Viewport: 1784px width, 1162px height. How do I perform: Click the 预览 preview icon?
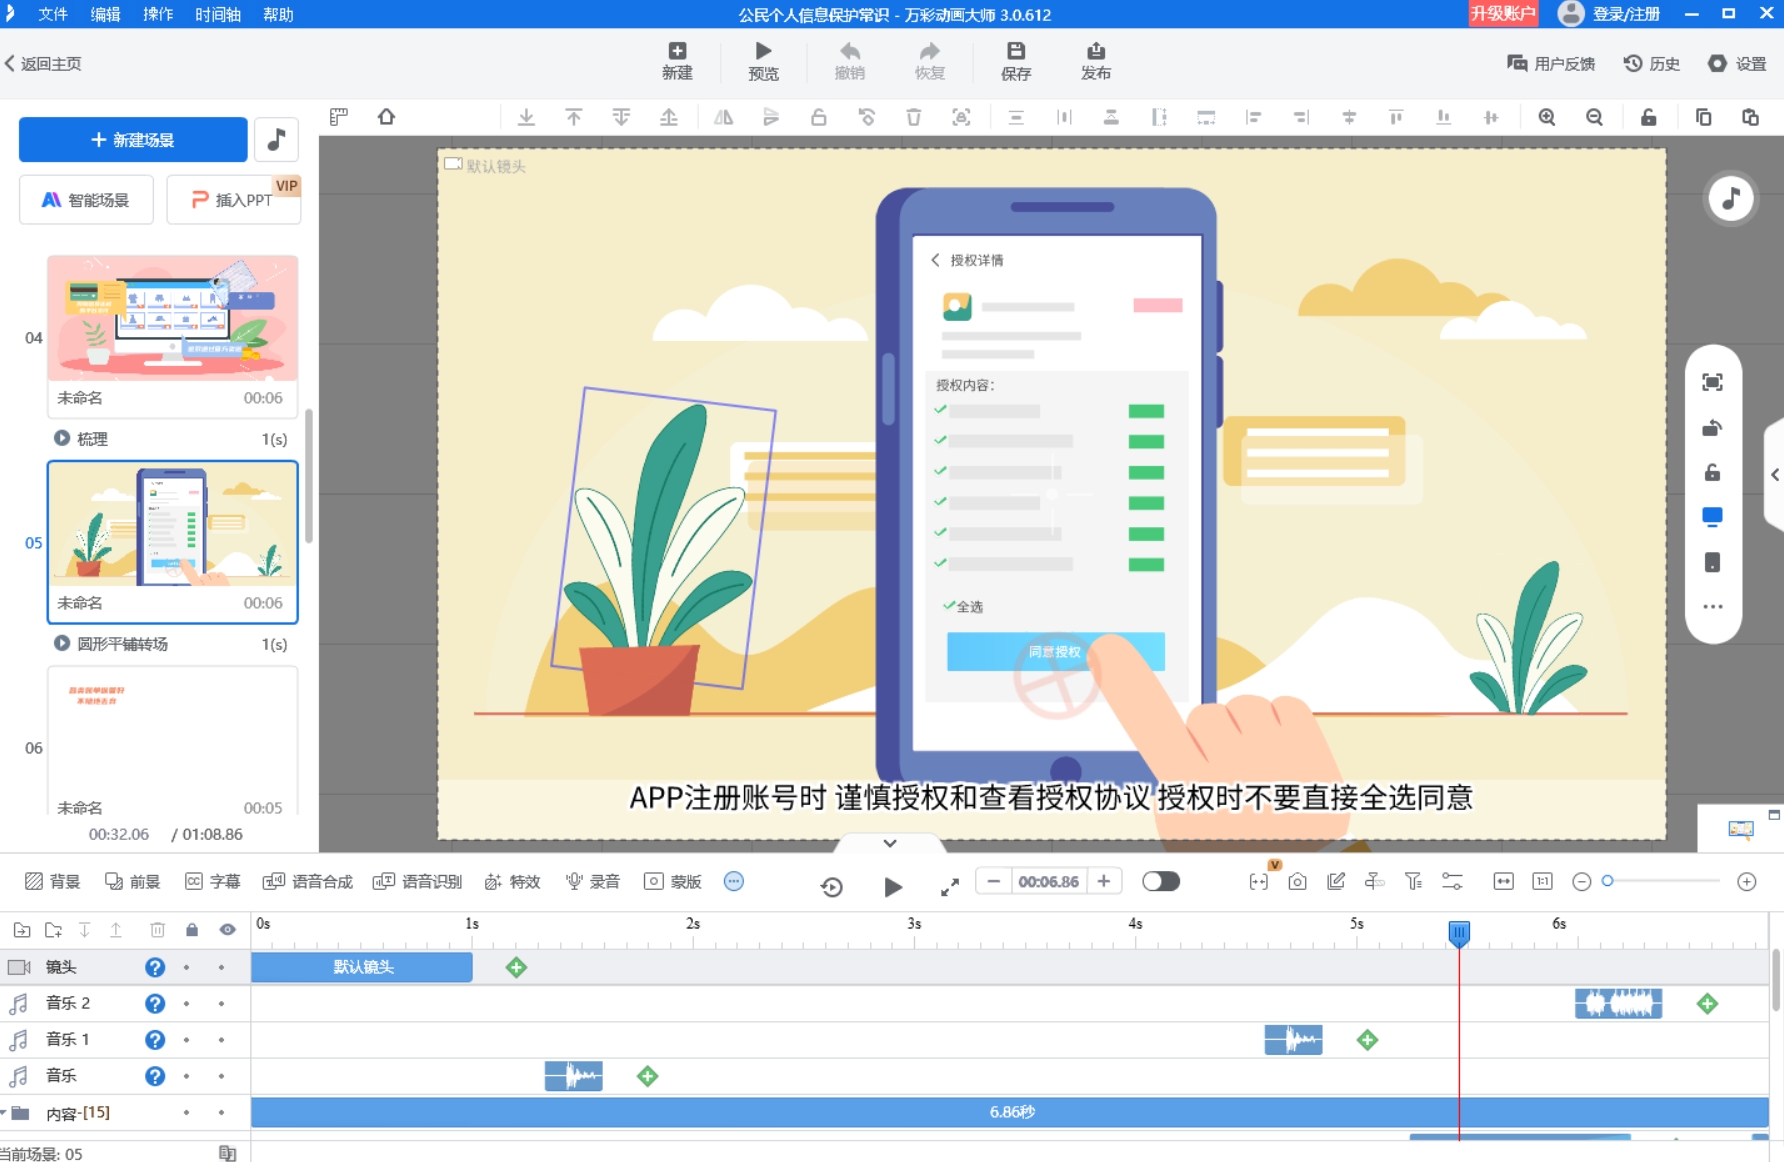pos(763,61)
